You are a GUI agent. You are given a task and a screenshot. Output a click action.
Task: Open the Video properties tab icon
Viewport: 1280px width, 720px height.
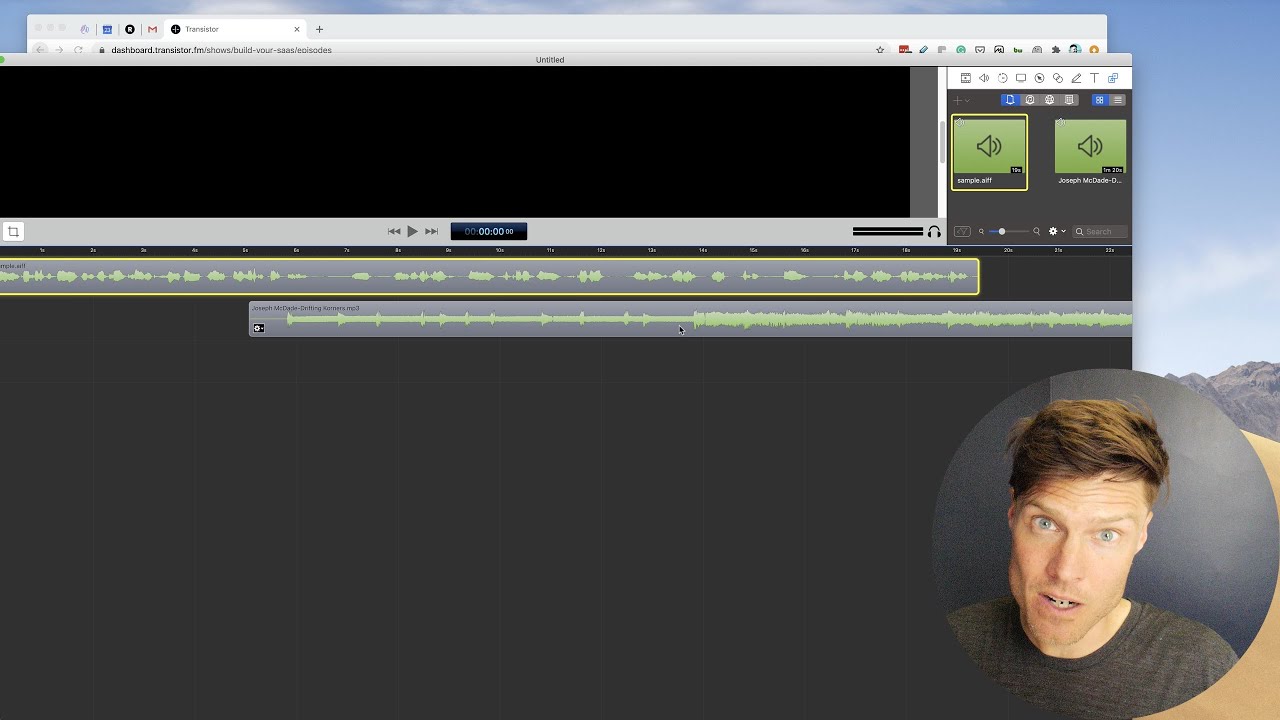tap(965, 78)
